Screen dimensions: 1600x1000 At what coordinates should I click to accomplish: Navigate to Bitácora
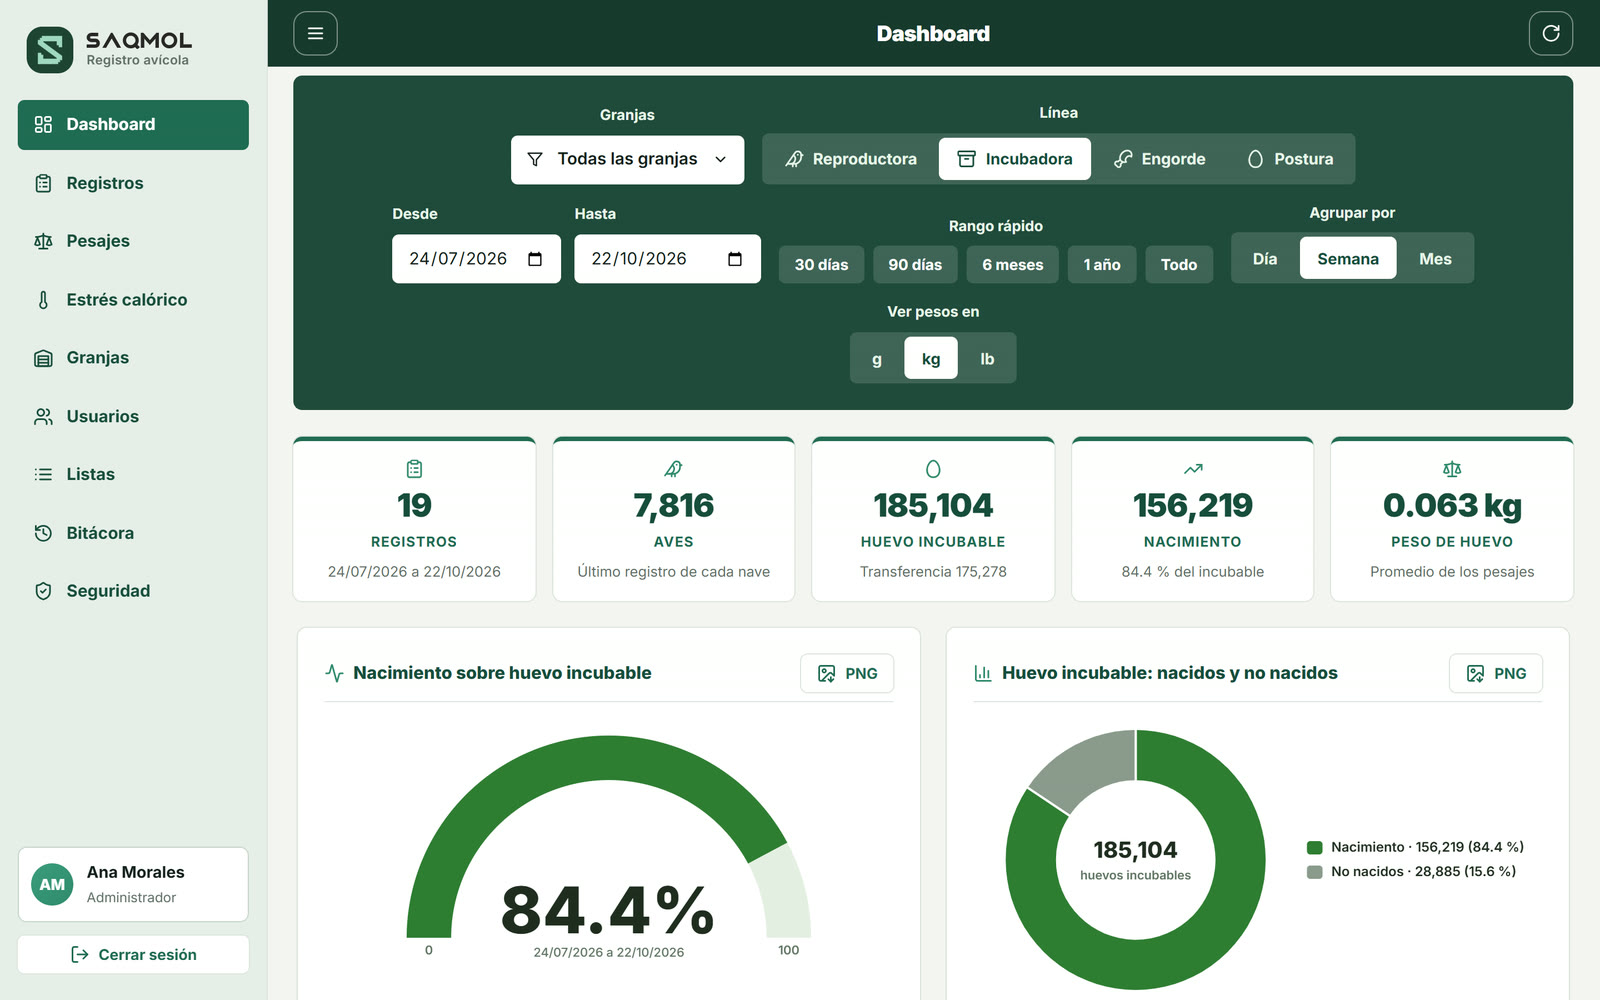point(133,533)
